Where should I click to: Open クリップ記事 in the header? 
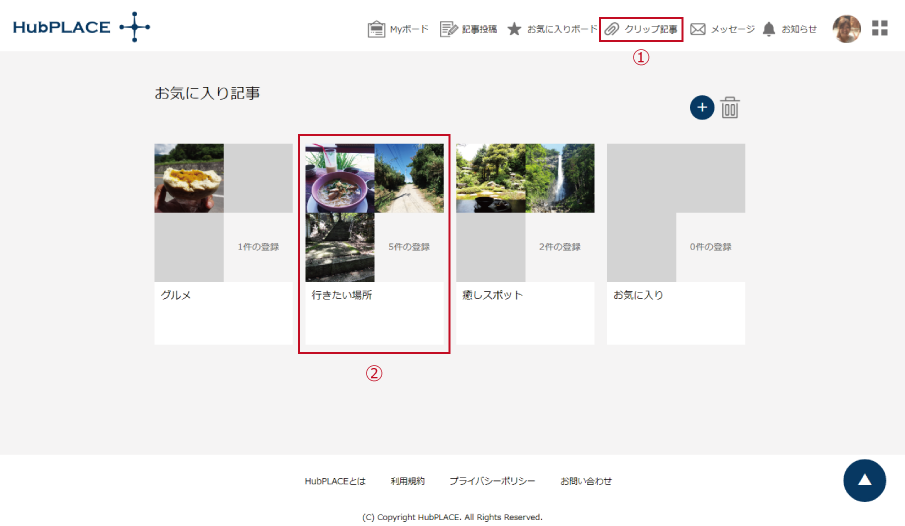[641, 29]
